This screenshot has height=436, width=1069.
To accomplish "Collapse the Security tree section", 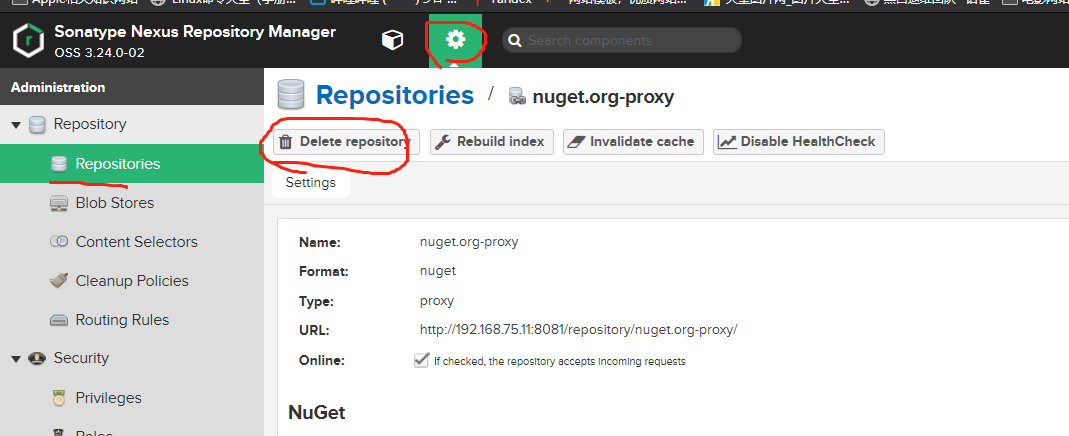I will [x=16, y=359].
